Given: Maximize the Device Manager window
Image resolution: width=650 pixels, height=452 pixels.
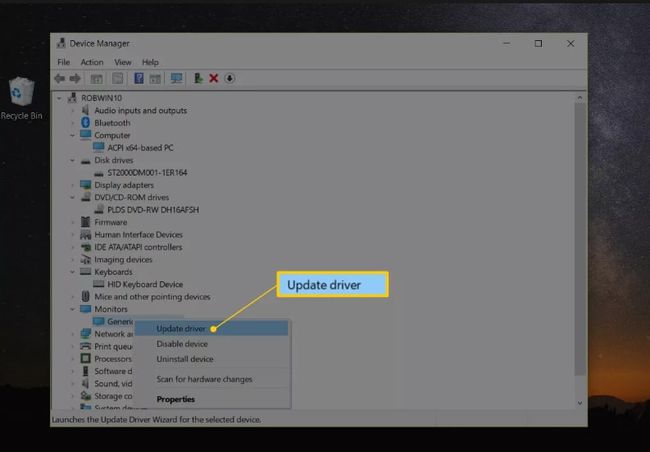Looking at the screenshot, I should pyautogui.click(x=538, y=44).
